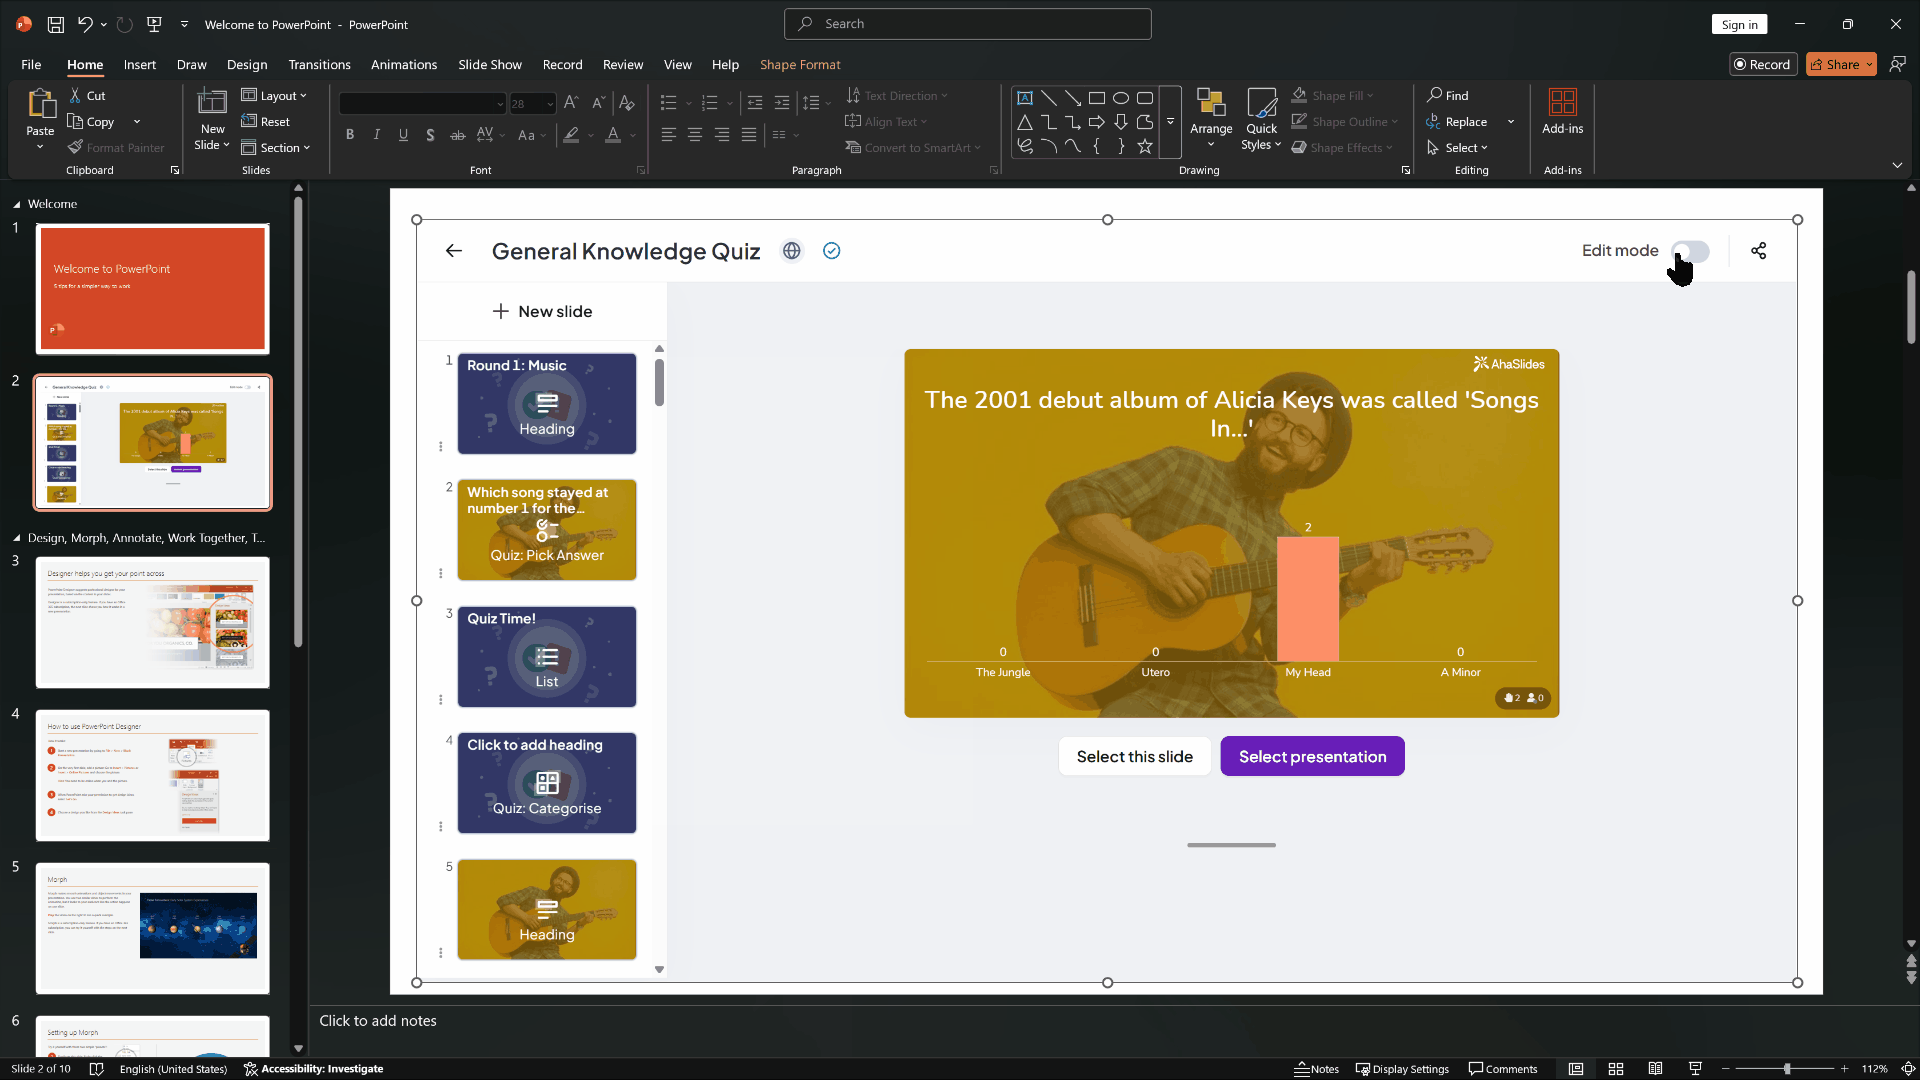The height and width of the screenshot is (1080, 1920).
Task: Click the Find icon in Editing group
Action: [1448, 95]
